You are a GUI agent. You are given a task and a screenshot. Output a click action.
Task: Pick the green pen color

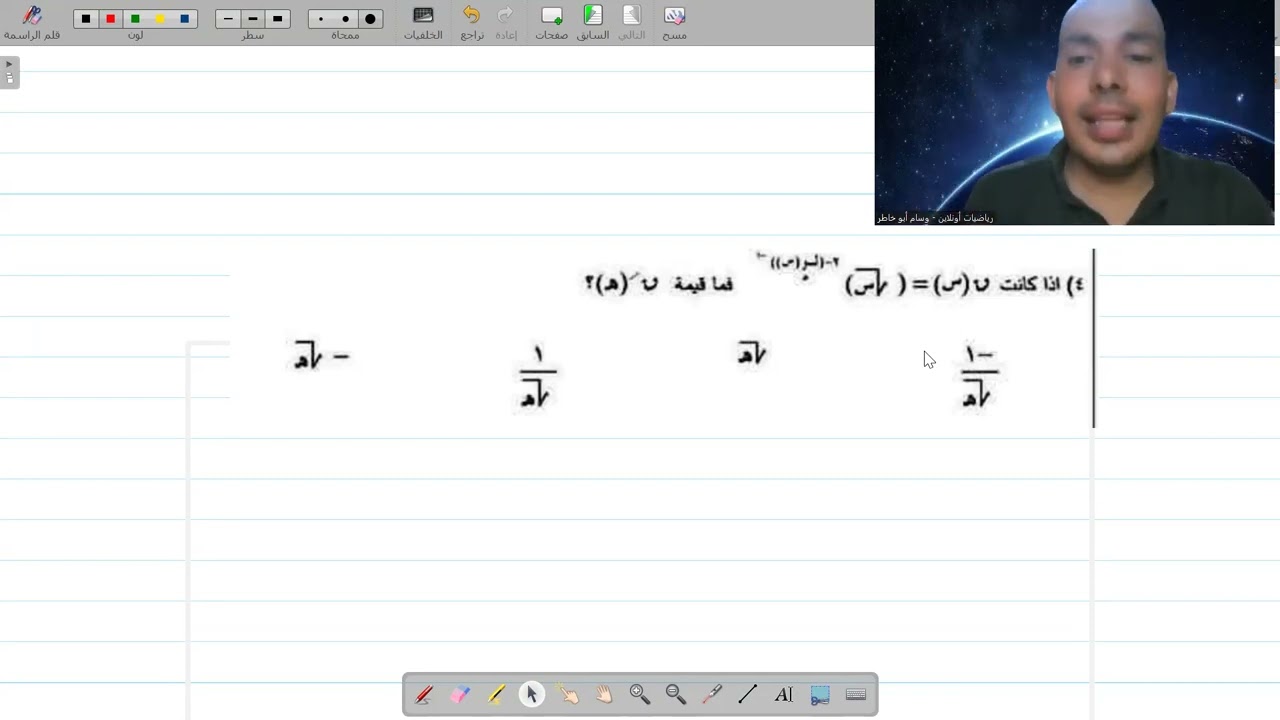tap(135, 19)
